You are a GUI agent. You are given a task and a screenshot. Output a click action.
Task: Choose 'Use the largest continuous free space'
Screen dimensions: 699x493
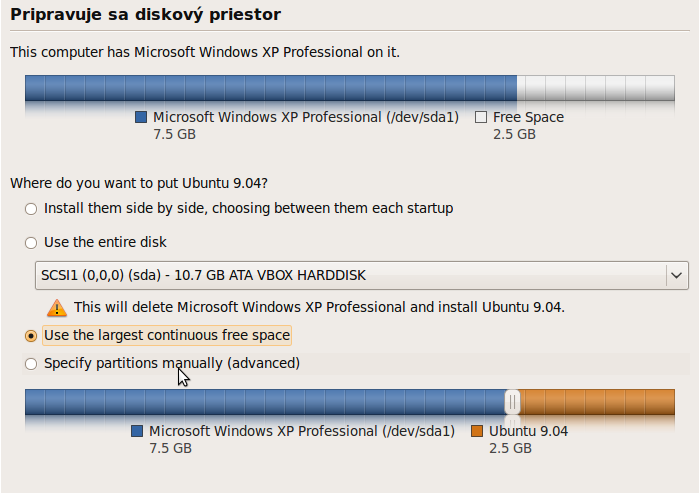click(x=31, y=336)
